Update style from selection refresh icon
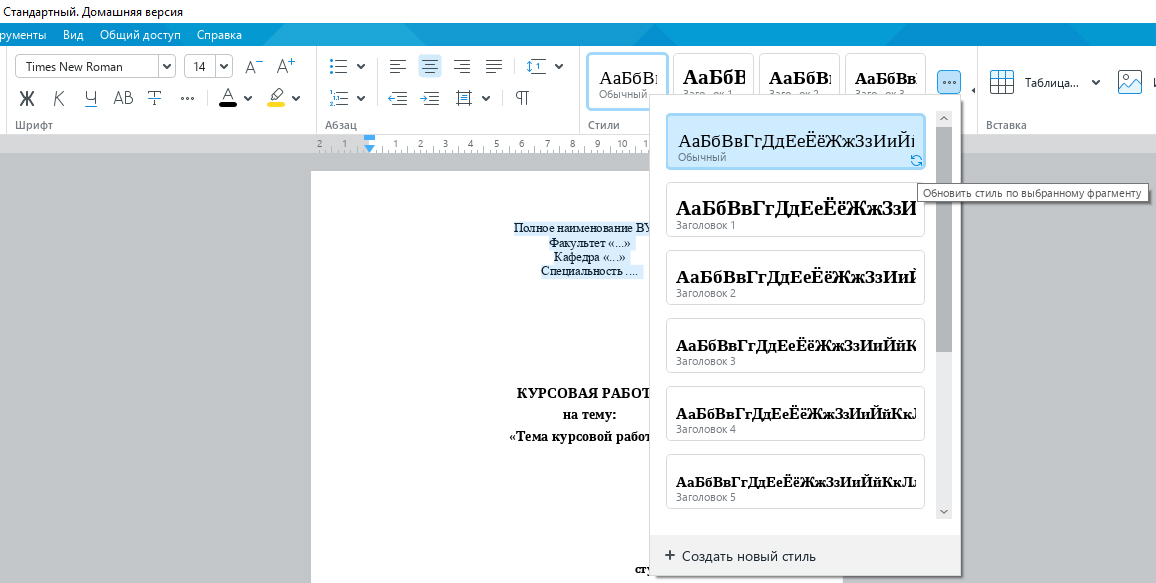The image size is (1156, 583). [916, 160]
